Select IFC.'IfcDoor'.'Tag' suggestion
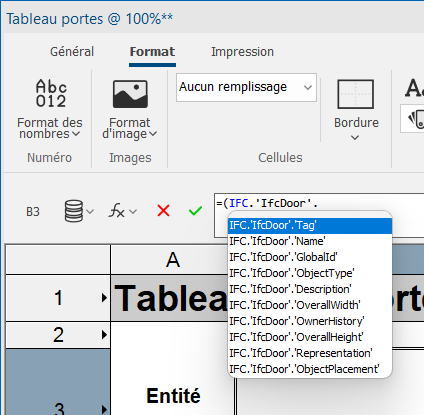The height and width of the screenshot is (415, 424). pos(310,226)
